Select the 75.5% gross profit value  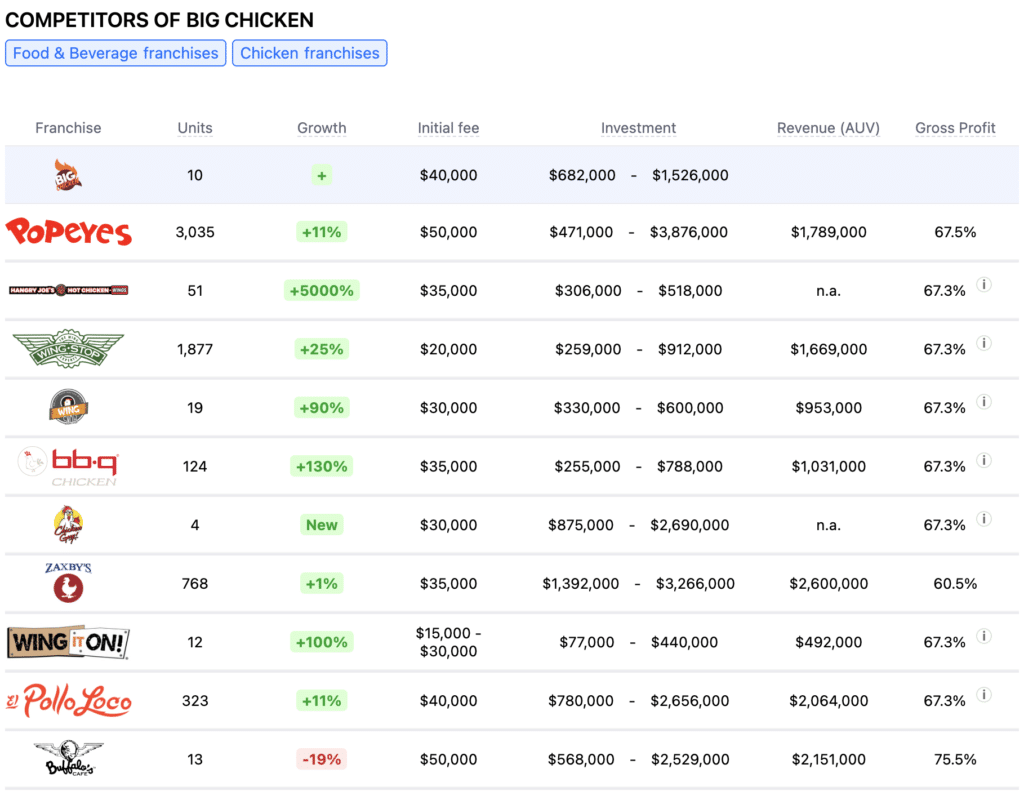[x=955, y=760]
